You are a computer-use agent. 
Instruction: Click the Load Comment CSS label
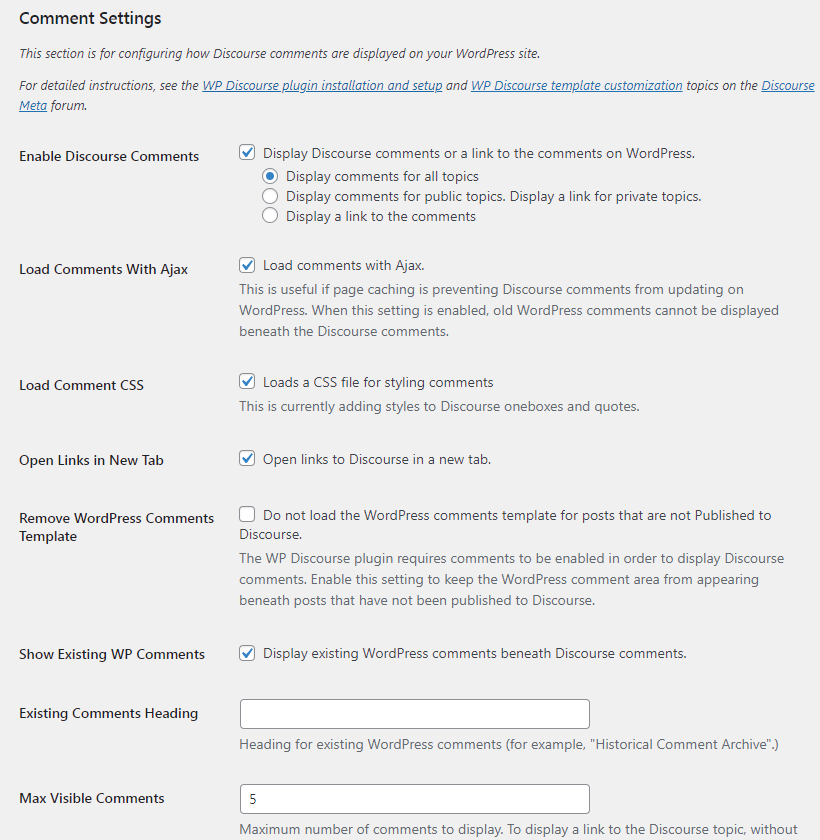point(81,385)
